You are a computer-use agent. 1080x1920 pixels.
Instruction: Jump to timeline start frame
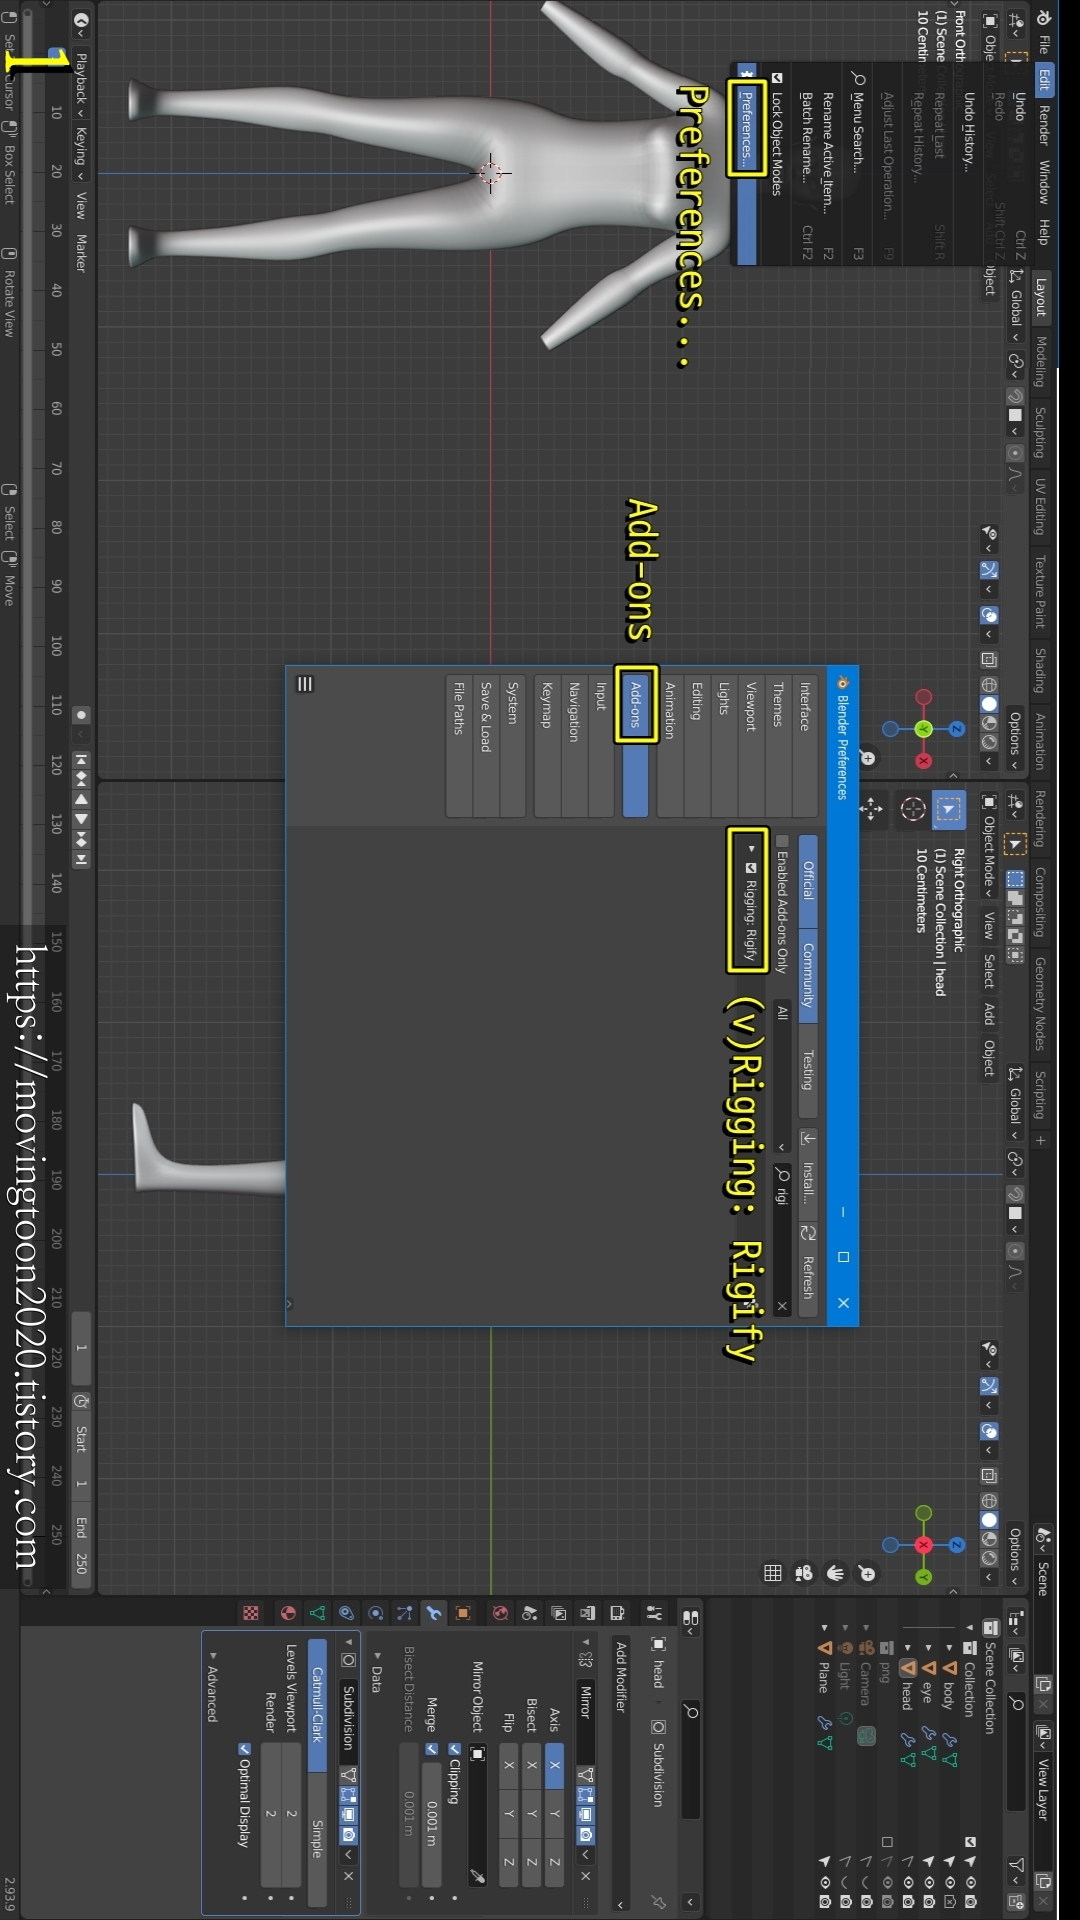coord(81,759)
